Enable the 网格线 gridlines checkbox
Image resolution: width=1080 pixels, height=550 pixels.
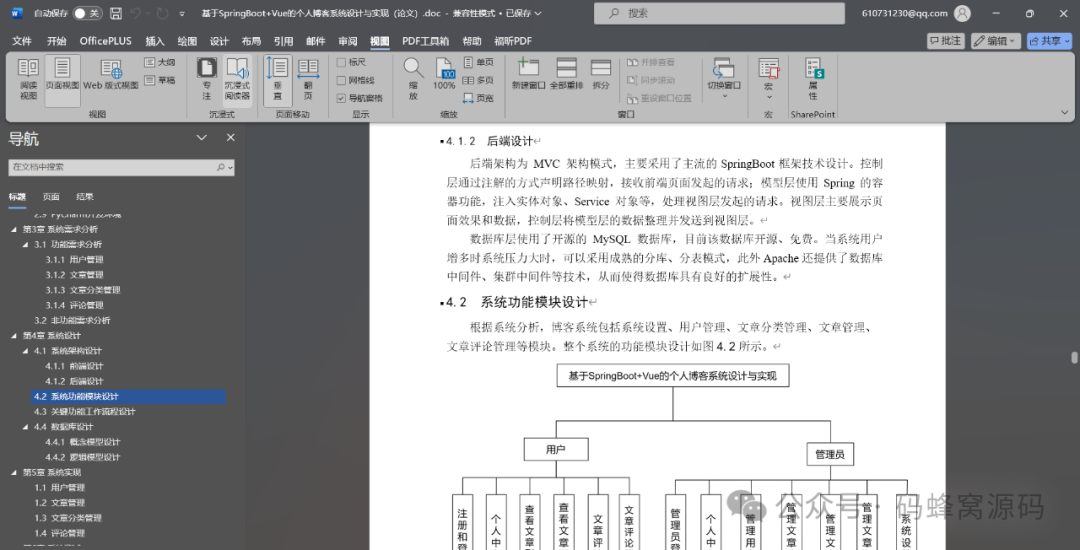click(x=341, y=80)
